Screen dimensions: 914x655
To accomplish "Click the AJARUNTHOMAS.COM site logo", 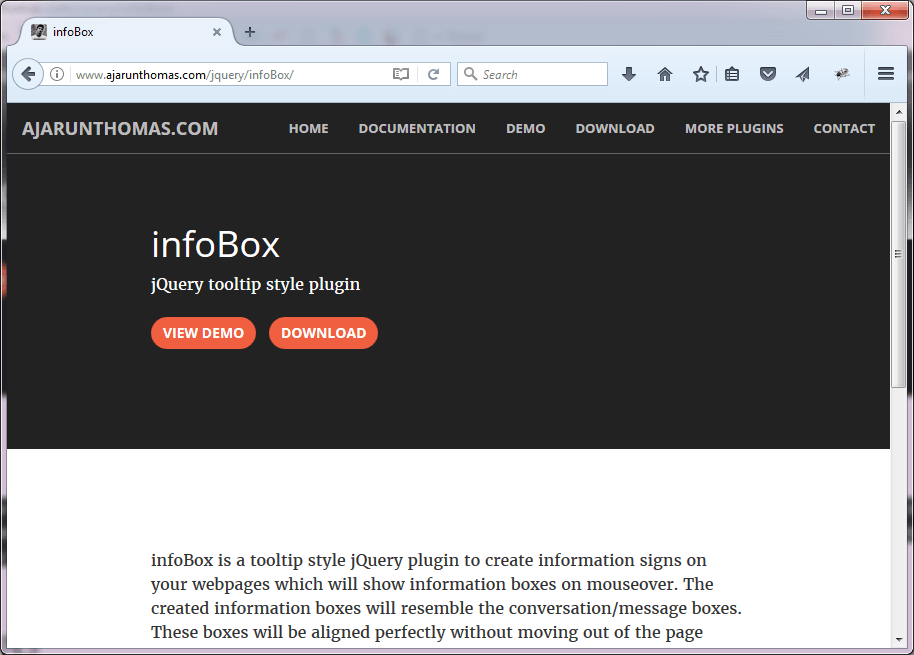I will pyautogui.click(x=120, y=129).
